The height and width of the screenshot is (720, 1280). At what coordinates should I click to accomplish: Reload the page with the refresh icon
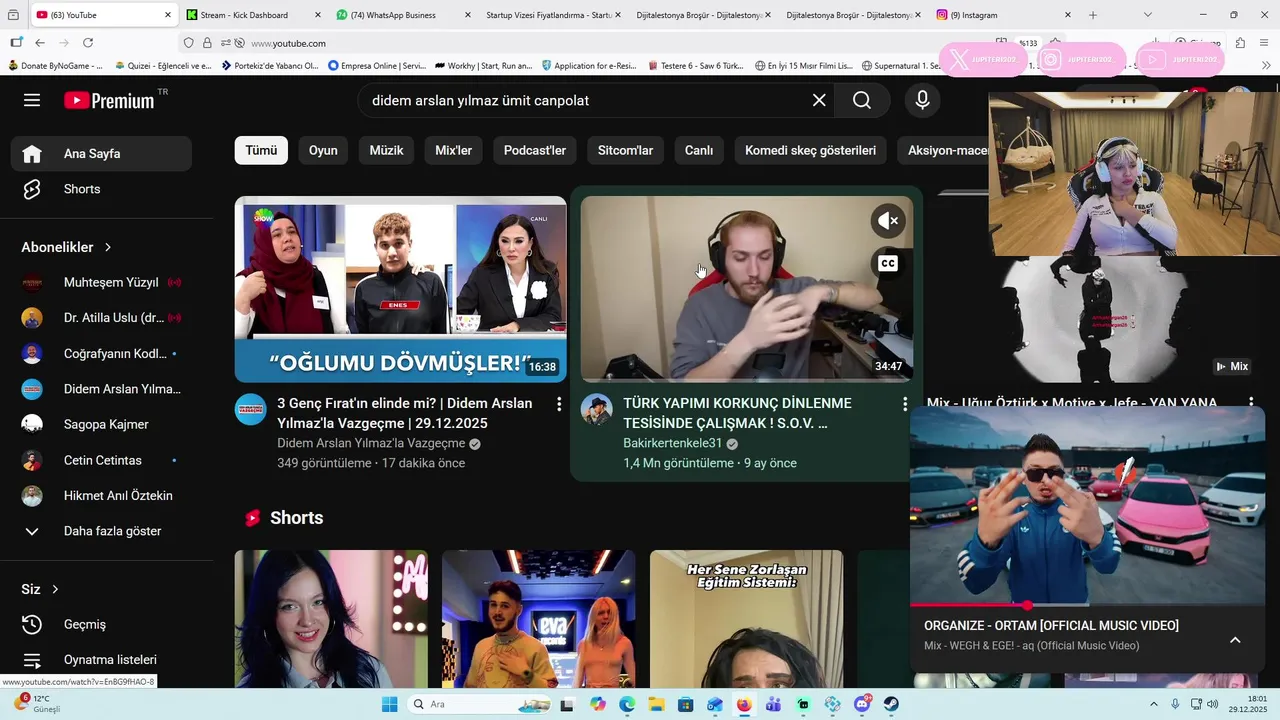[88, 43]
